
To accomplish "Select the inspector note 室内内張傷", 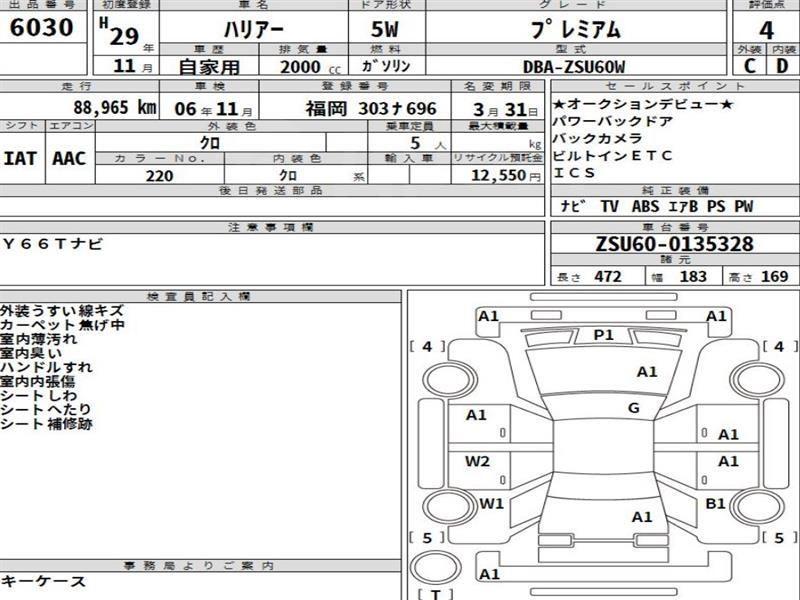I will 38,381.
